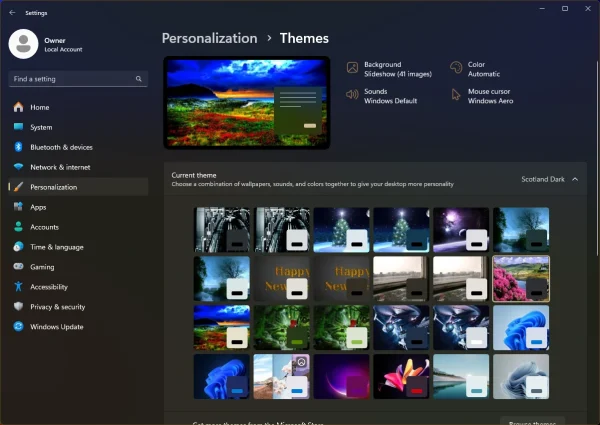Select the Sunrise lake theme thumbnail

point(461,377)
